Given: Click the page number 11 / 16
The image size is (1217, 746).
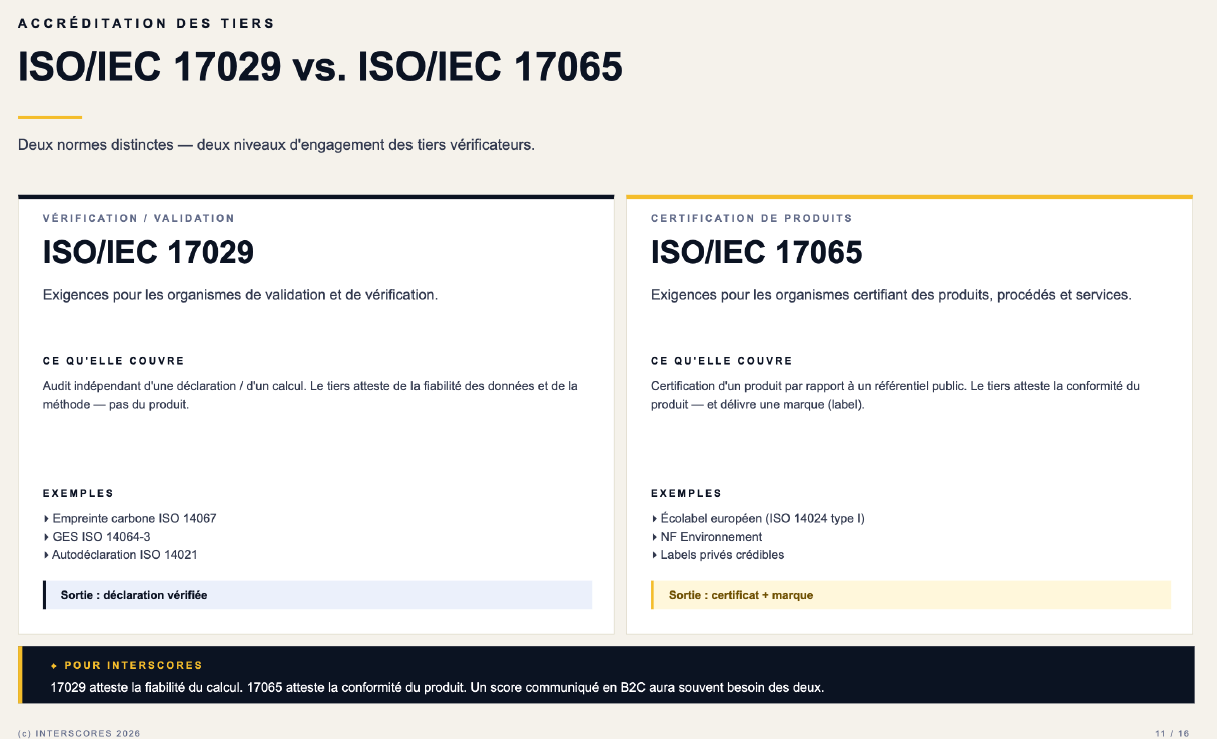Looking at the screenshot, I should tap(1172, 733).
